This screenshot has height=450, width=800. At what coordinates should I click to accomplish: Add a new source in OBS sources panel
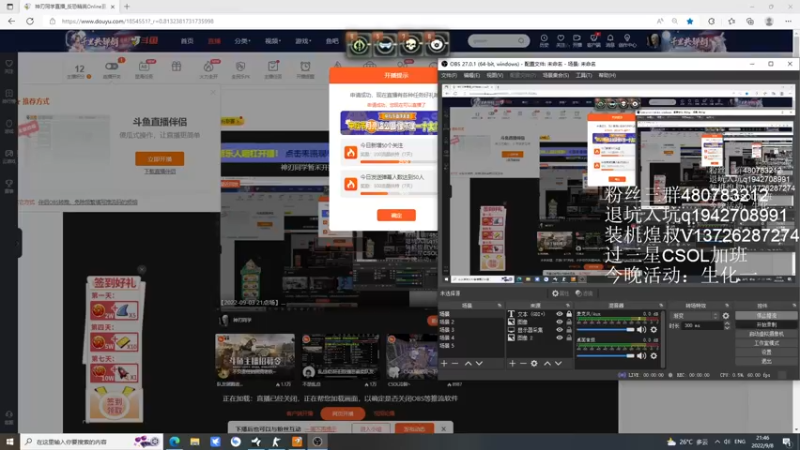pos(512,363)
